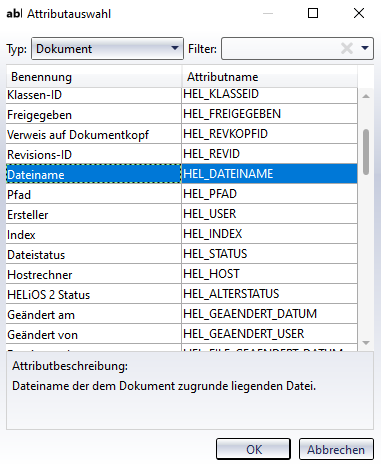The image size is (381, 464).
Task: Select the Geändert am row
Action: (x=182, y=314)
